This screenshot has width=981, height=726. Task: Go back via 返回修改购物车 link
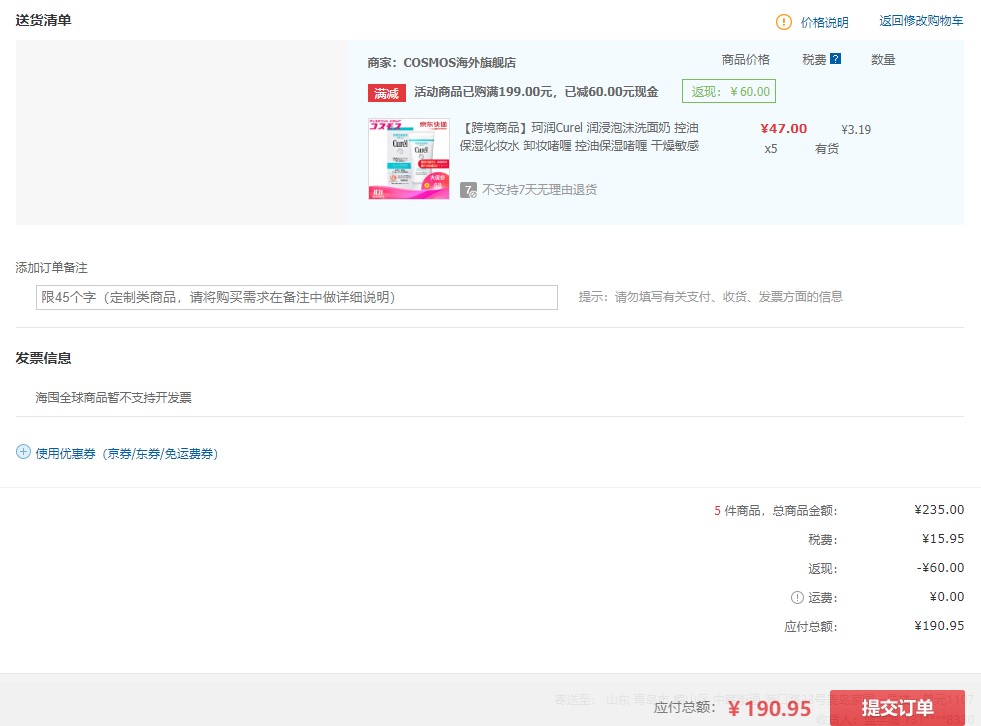click(x=921, y=21)
